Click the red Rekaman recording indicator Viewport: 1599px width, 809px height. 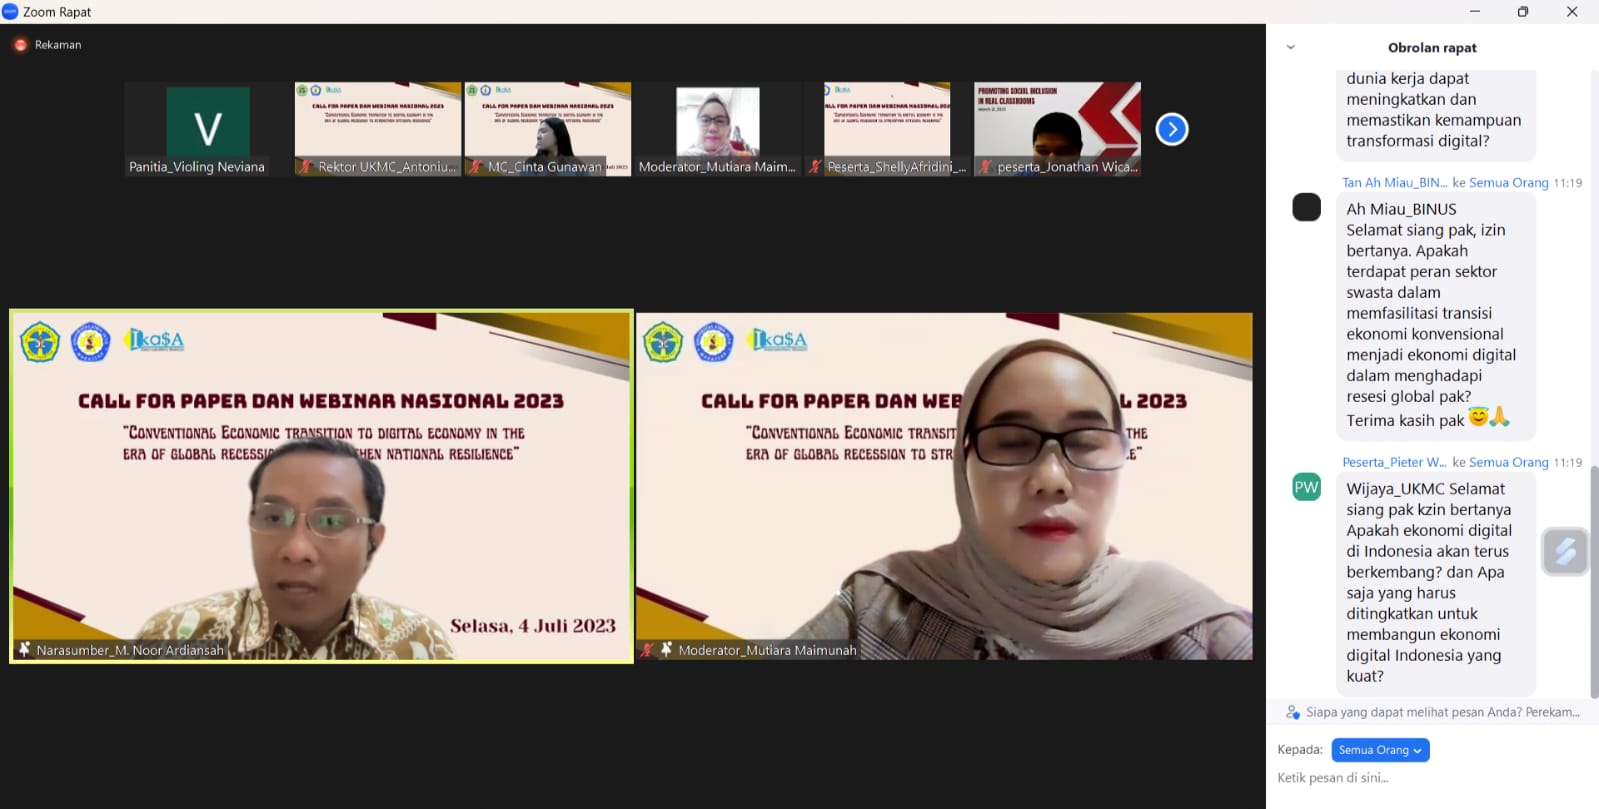click(x=20, y=45)
